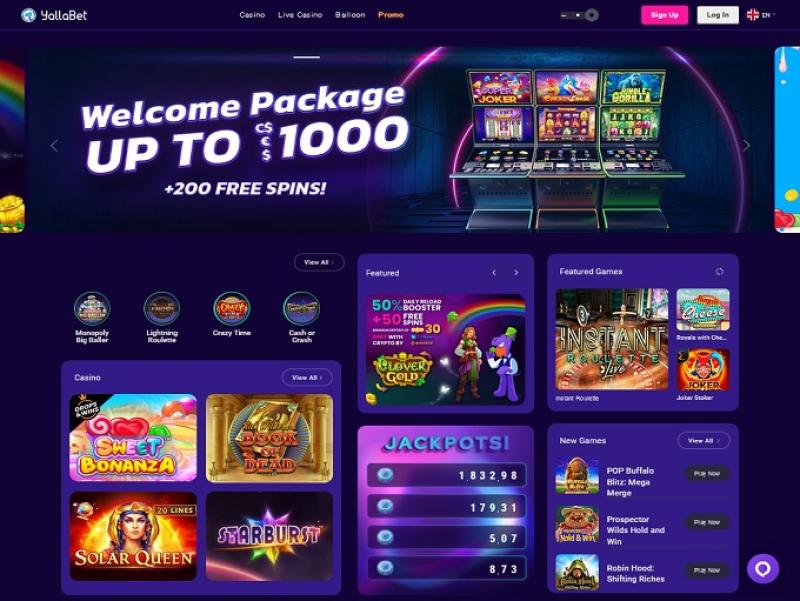Click the YallaBet logo

coord(54,15)
